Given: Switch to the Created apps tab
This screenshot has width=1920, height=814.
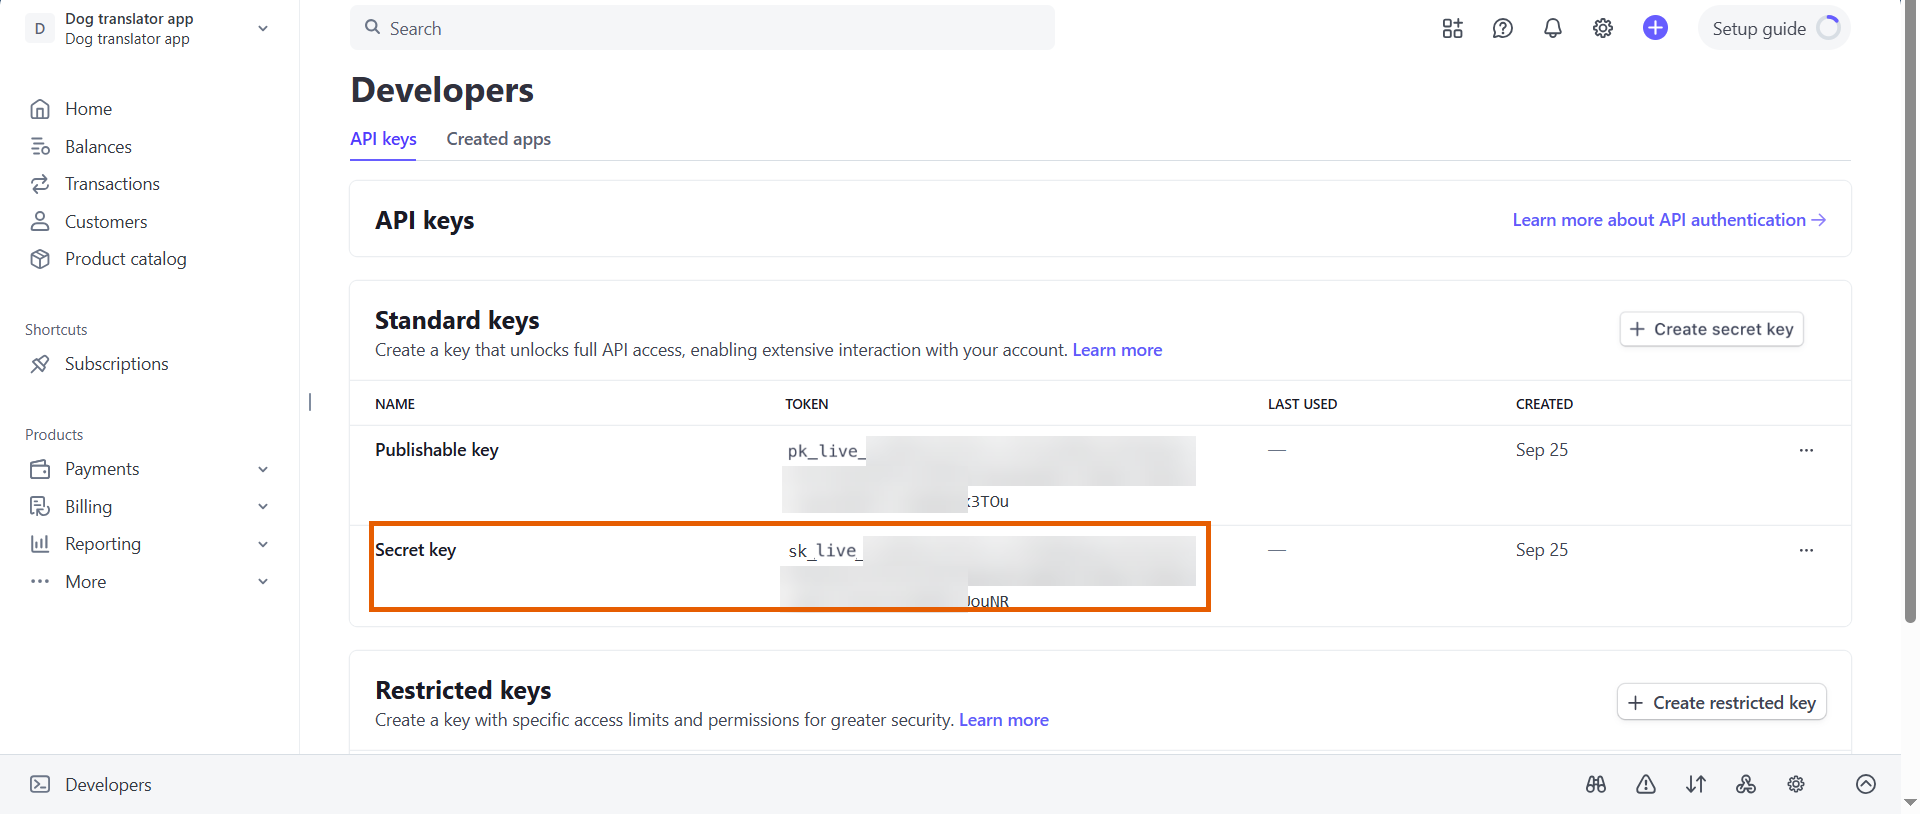Looking at the screenshot, I should pyautogui.click(x=498, y=139).
